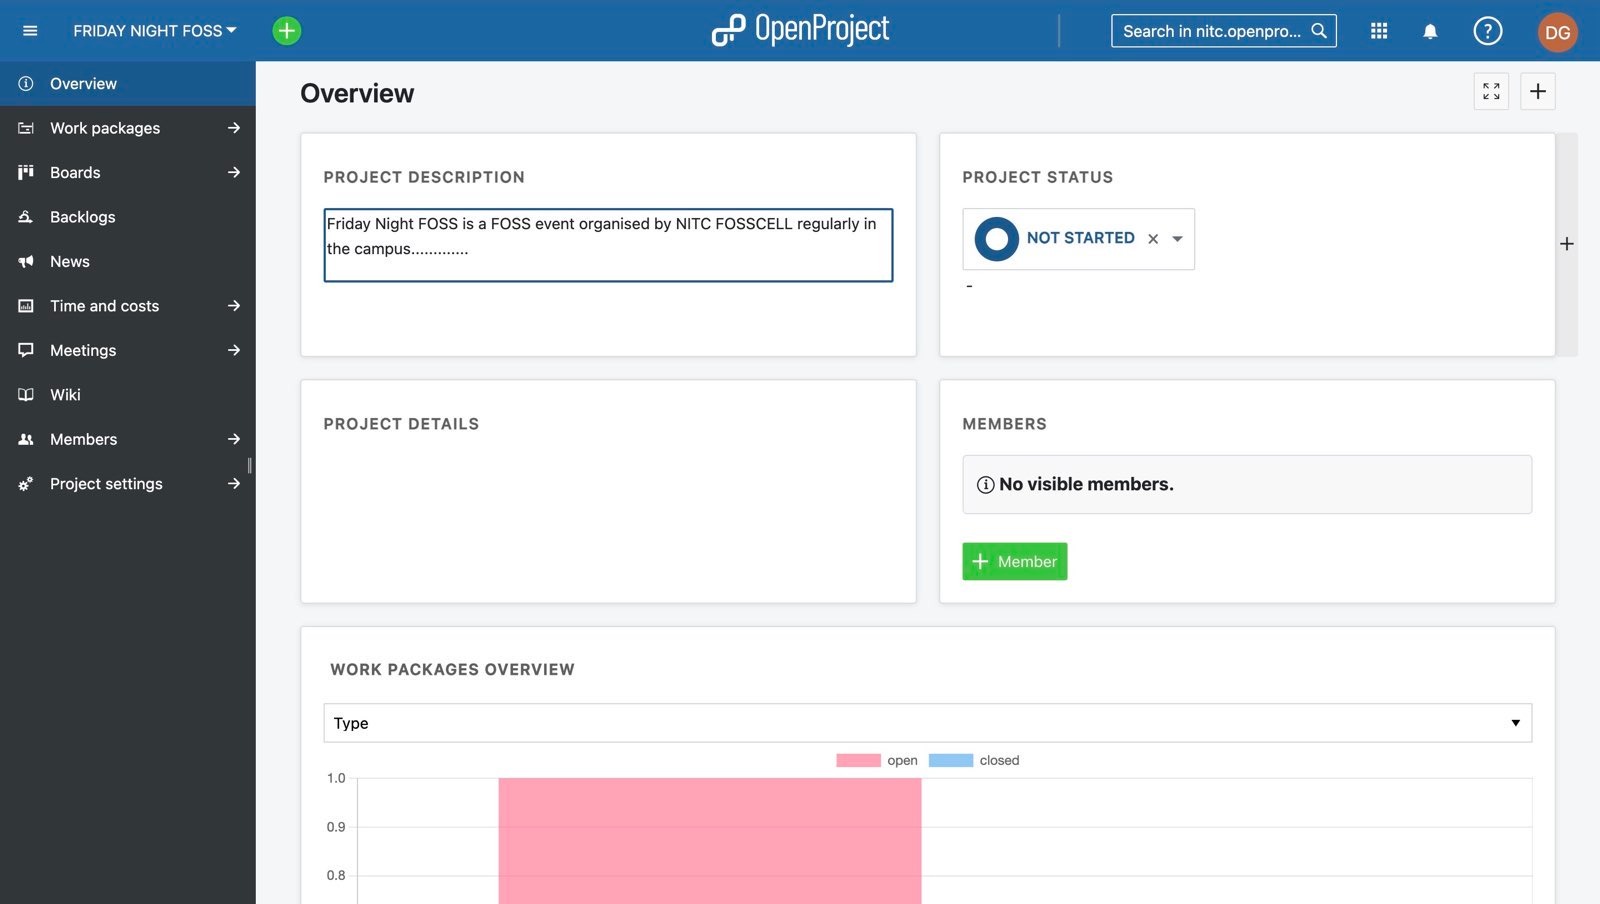This screenshot has width=1600, height=904.
Task: Add a widget with the Overview plus button
Action: pos(1538,92)
